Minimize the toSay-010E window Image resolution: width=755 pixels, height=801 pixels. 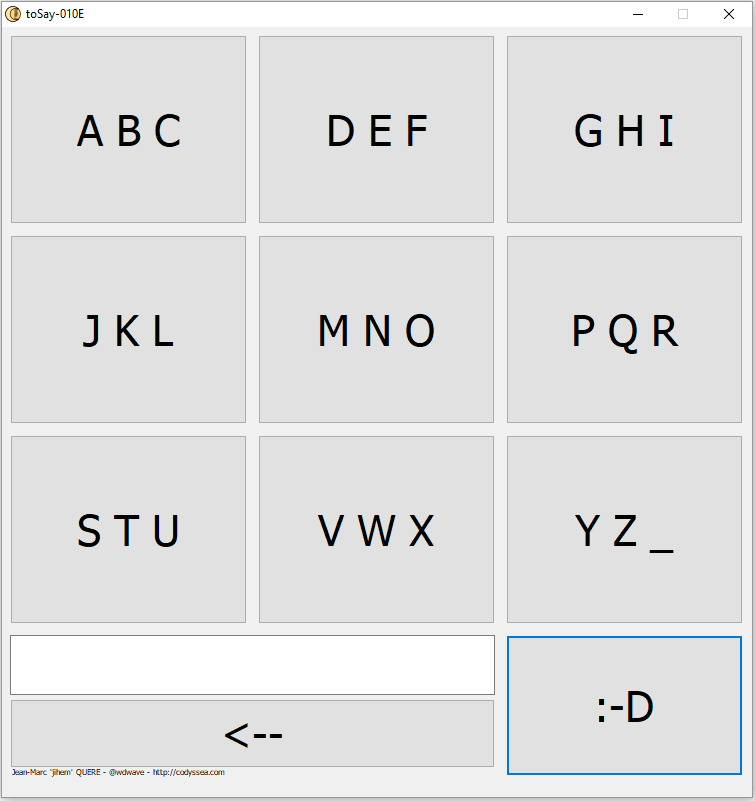638,14
